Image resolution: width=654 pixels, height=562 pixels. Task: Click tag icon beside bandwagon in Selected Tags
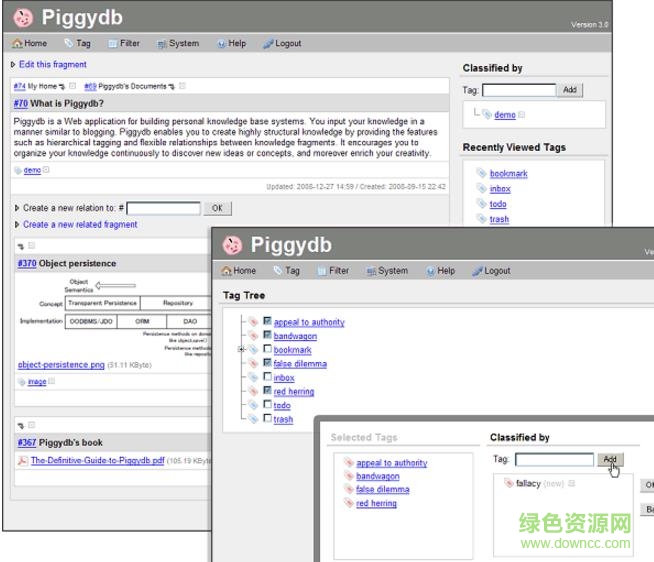pyautogui.click(x=349, y=475)
